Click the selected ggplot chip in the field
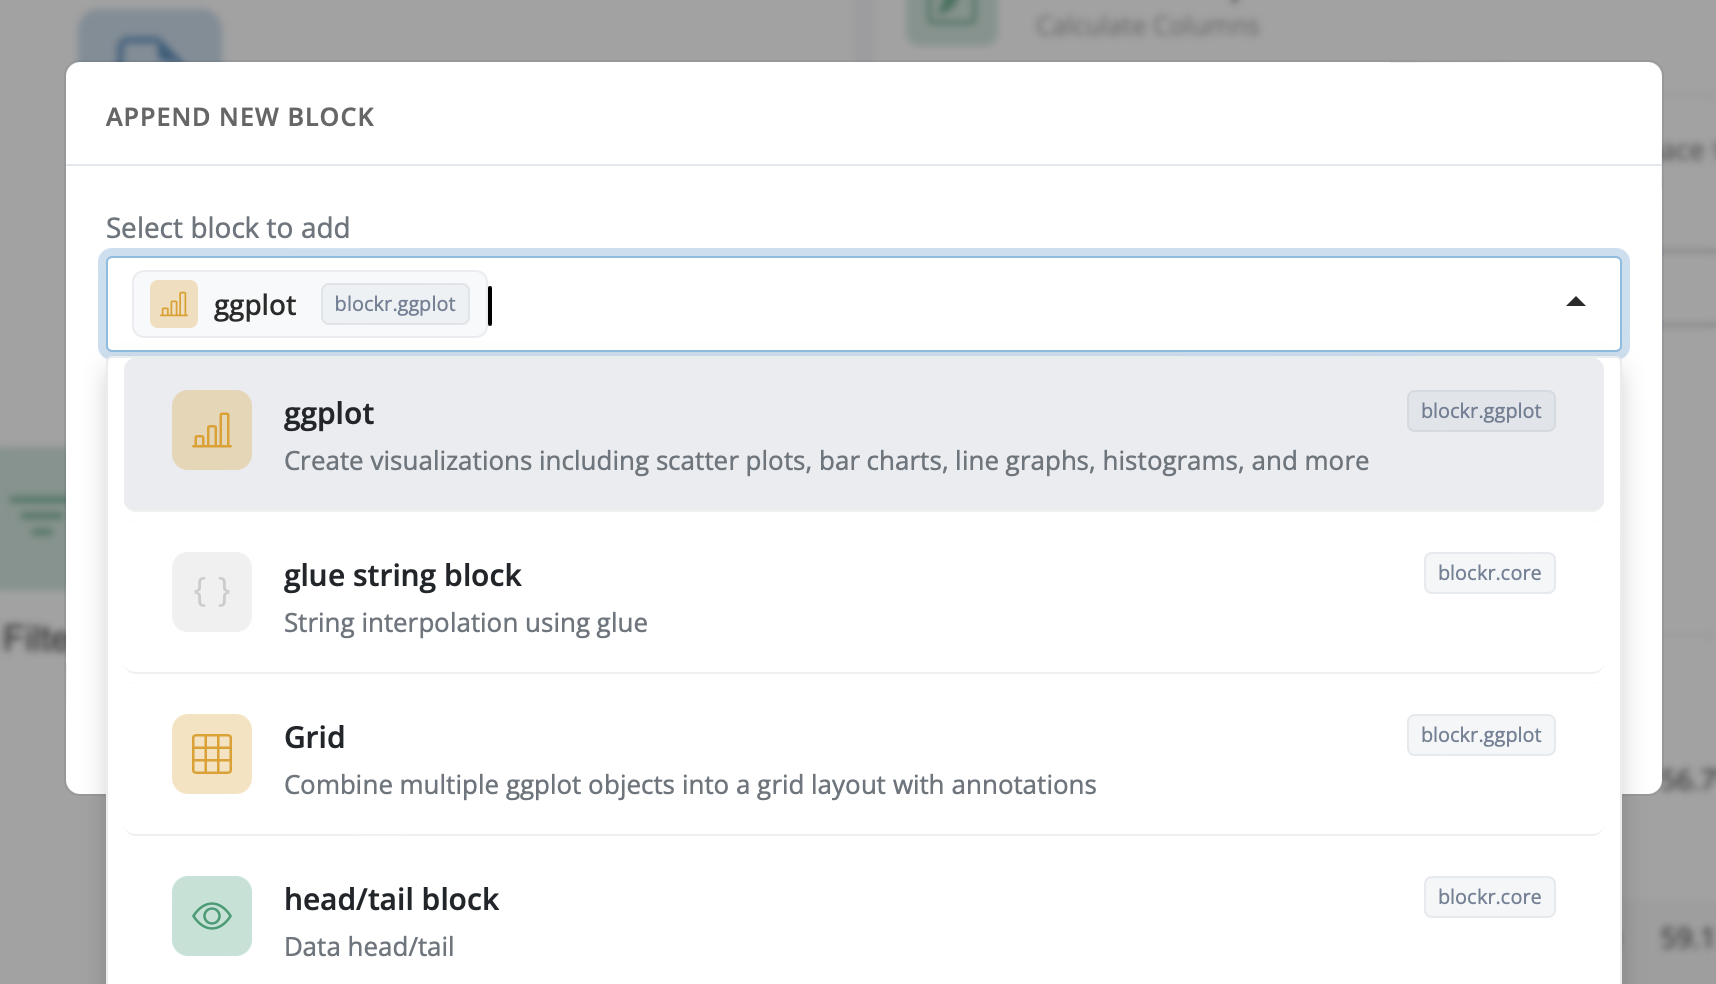1716x984 pixels. (255, 305)
